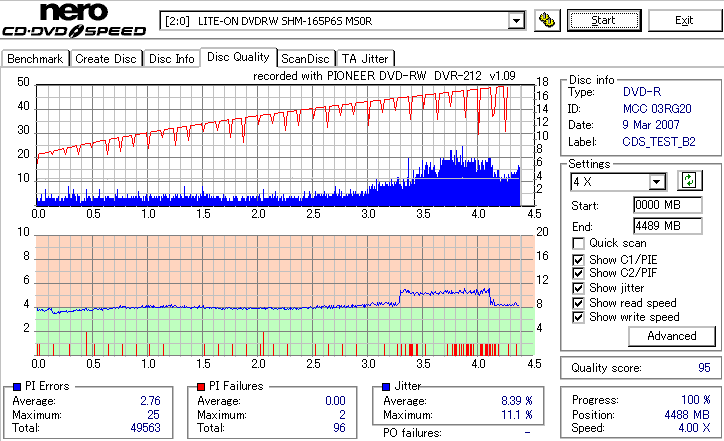The height and width of the screenshot is (441, 724).
Task: Click the Start button
Action: tap(604, 21)
